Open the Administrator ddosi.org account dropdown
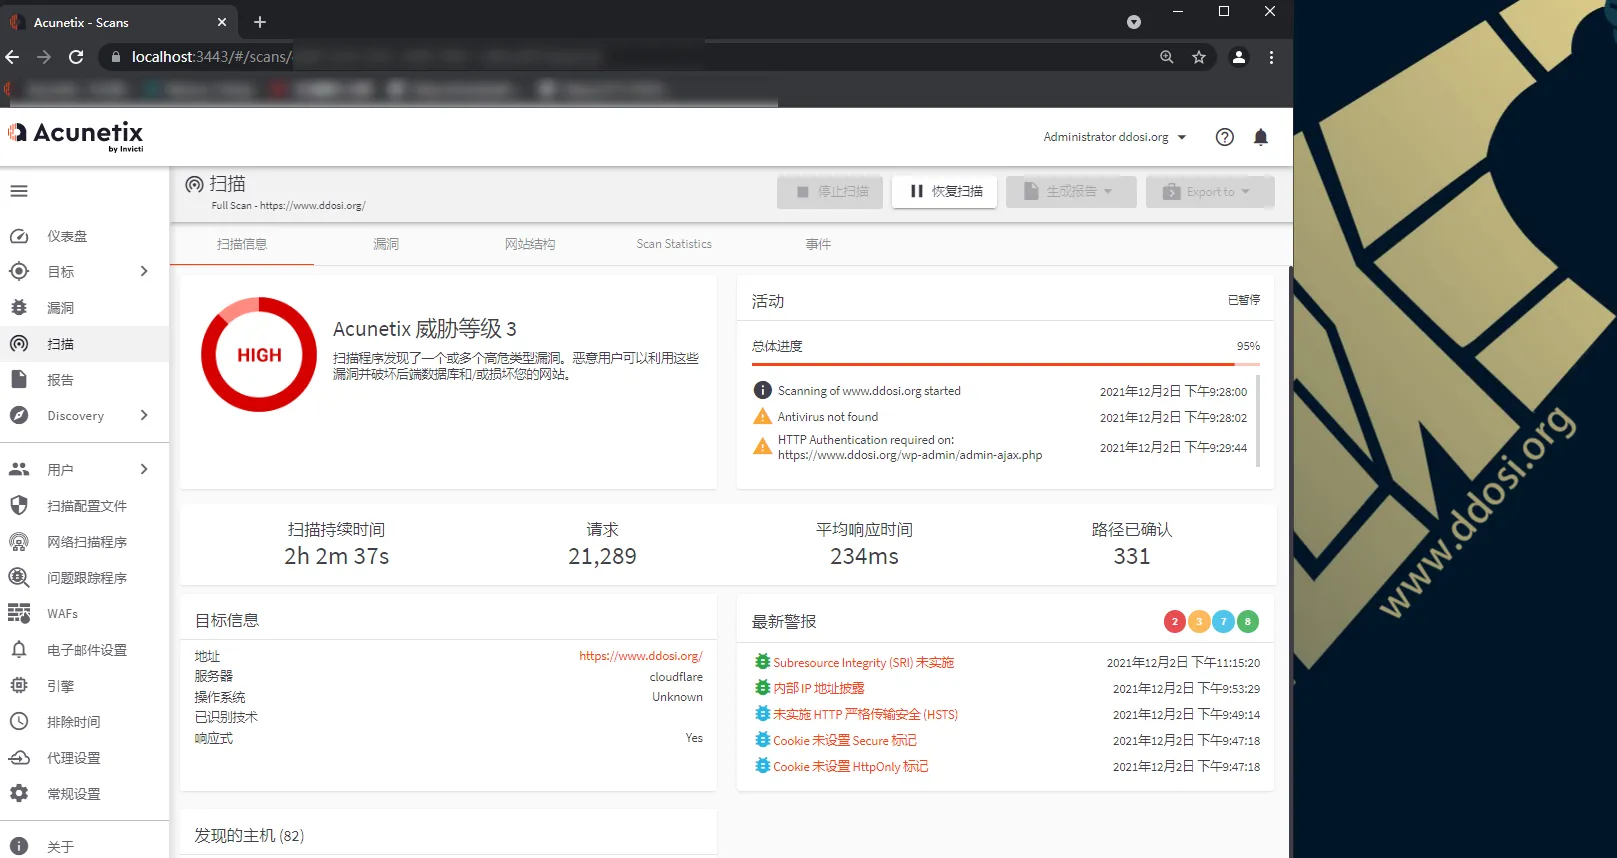This screenshot has width=1617, height=858. [x=1115, y=137]
